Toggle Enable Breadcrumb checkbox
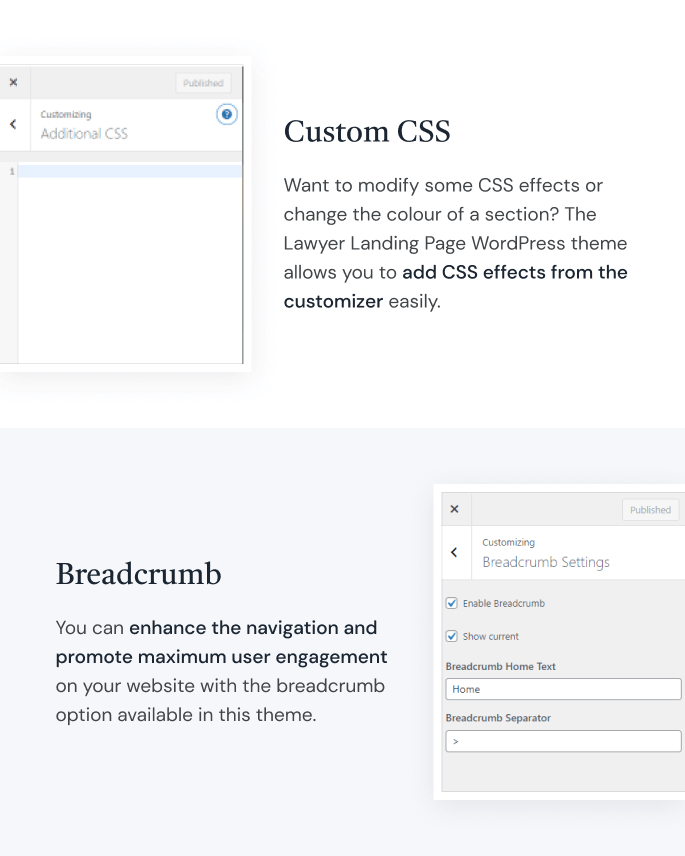The height and width of the screenshot is (856, 685). [451, 603]
